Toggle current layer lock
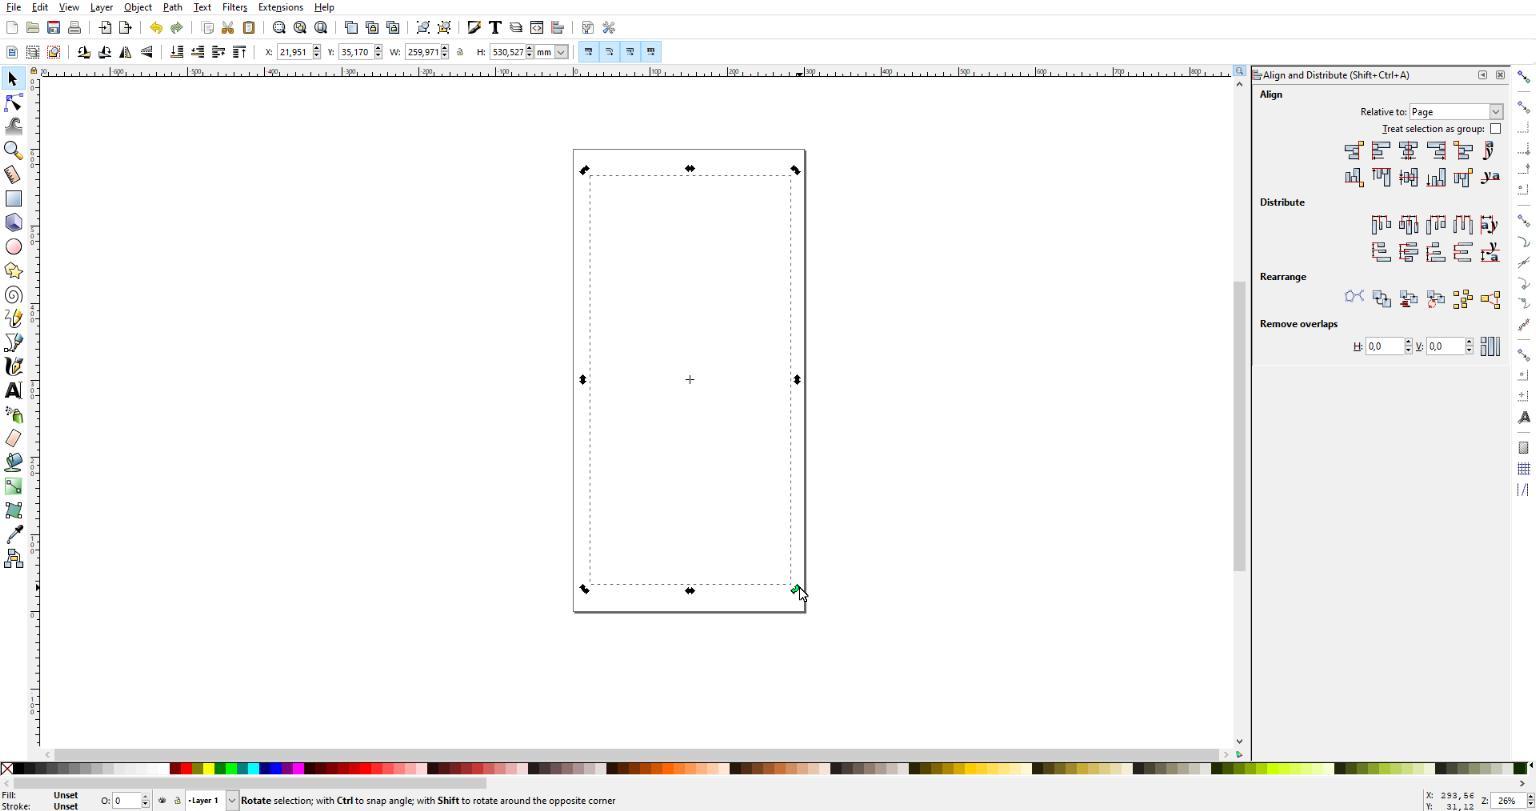 [x=177, y=800]
